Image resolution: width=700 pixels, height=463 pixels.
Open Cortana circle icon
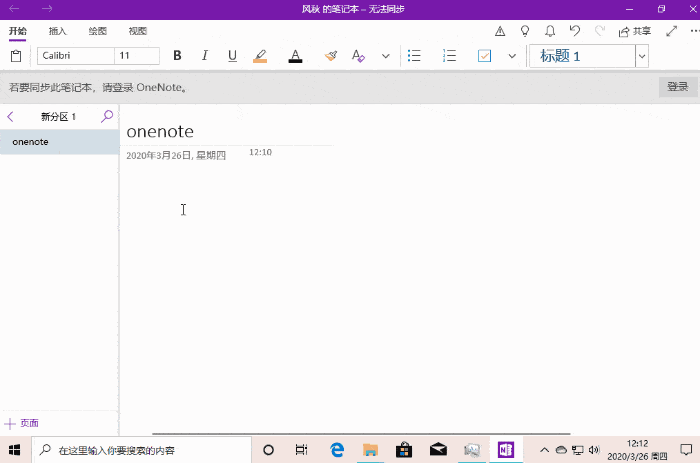[268, 450]
